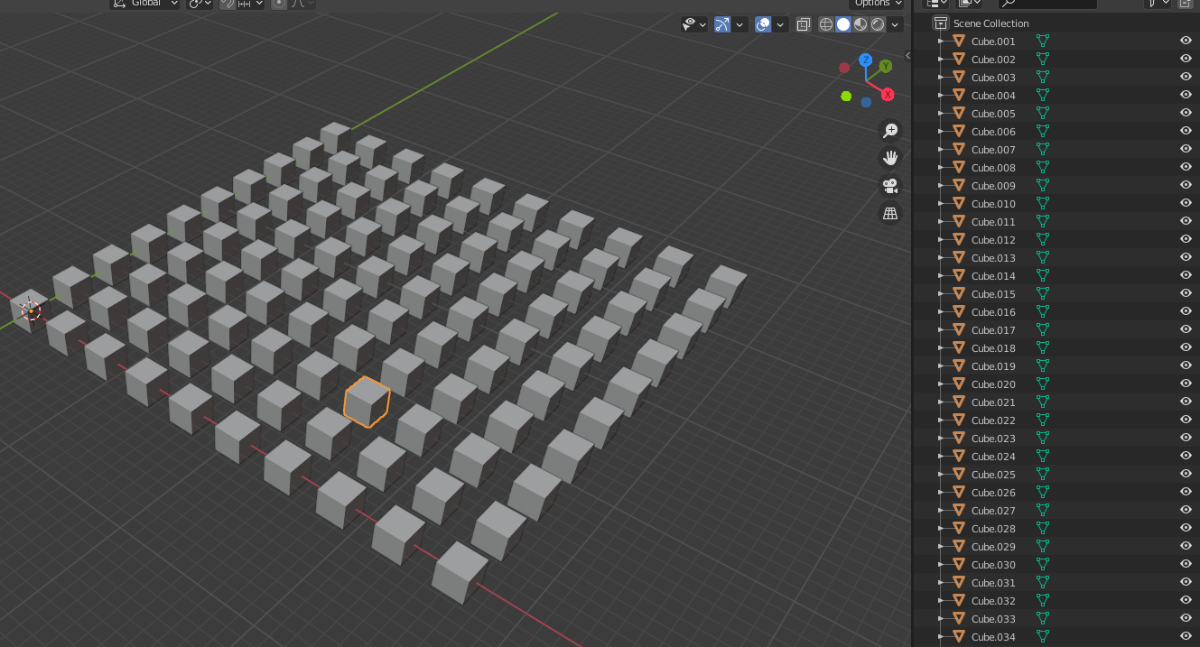Click the blue Z axis gizmo ball
The width and height of the screenshot is (1200, 647).
(866, 62)
